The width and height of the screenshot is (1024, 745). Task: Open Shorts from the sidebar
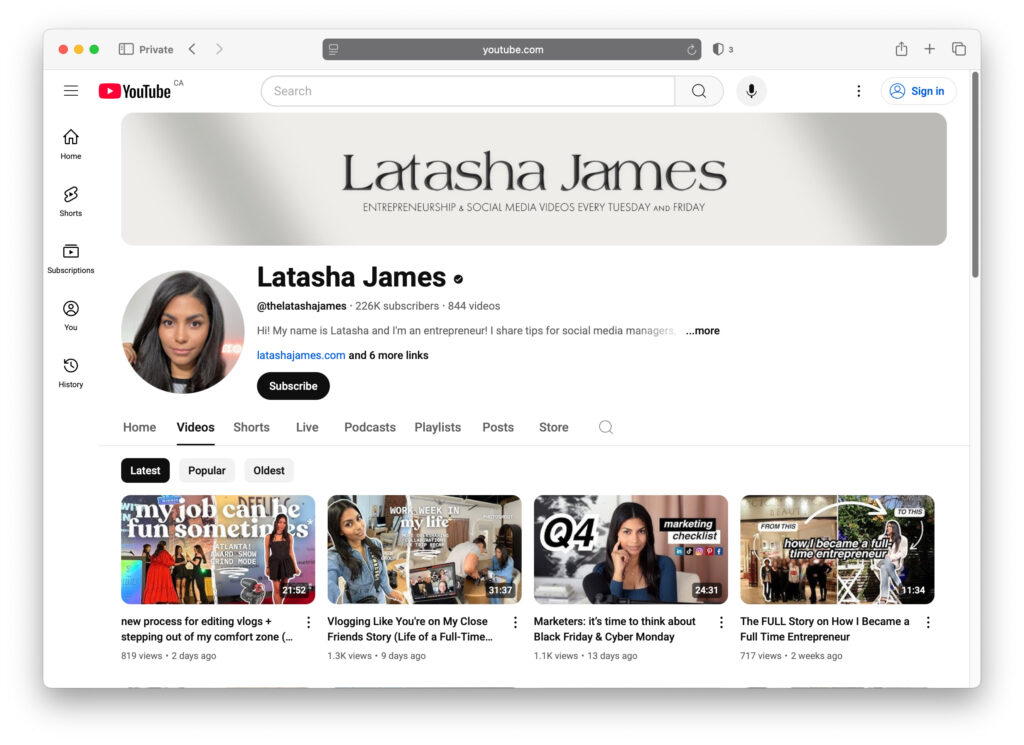pos(71,201)
